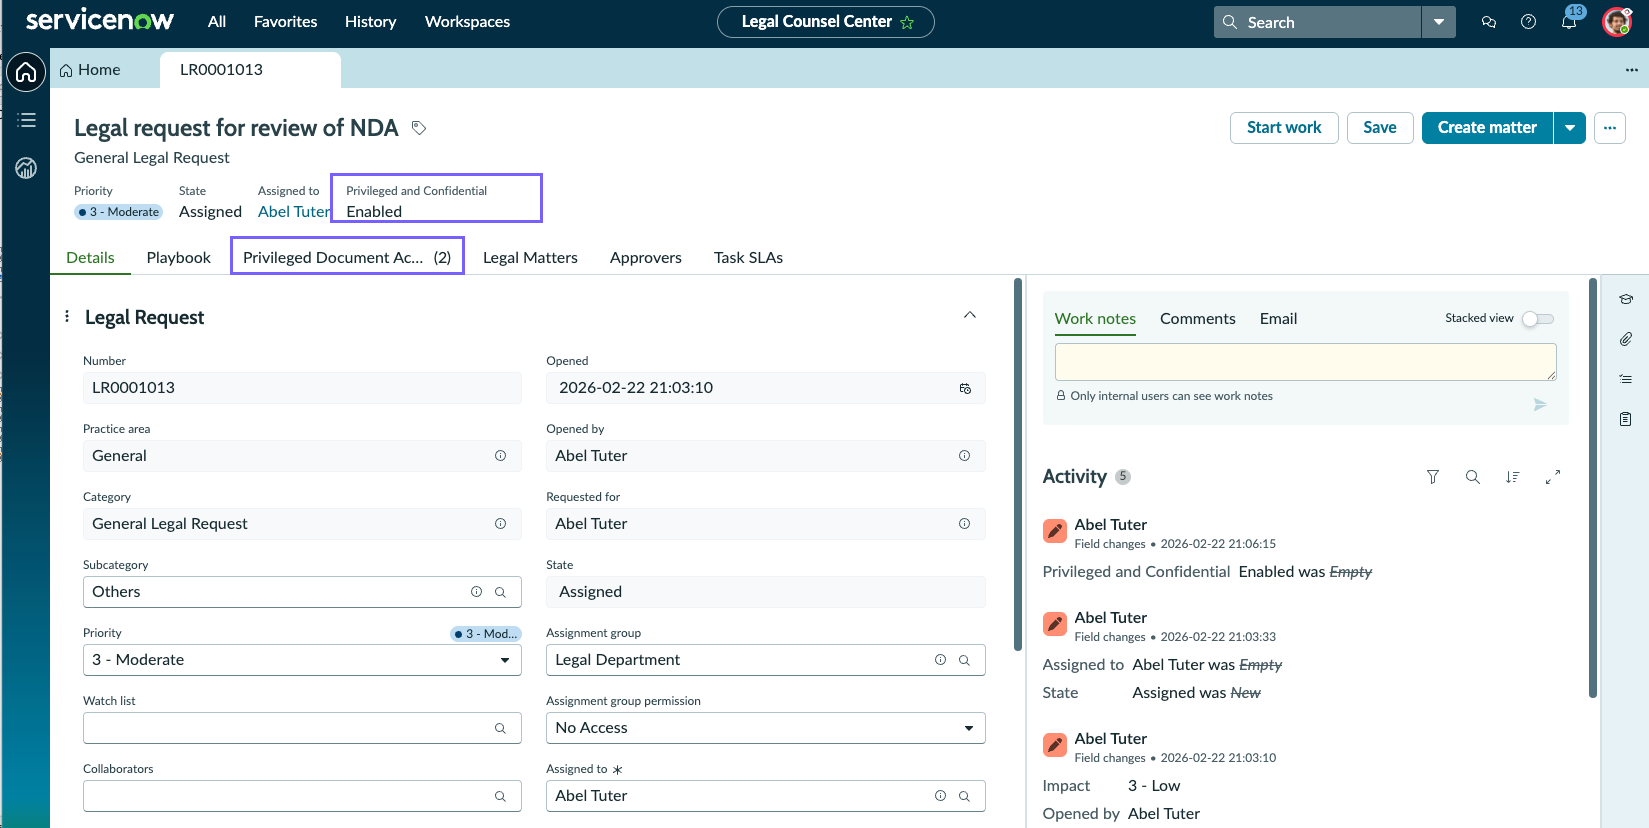Switch to the Task SLAs tab
Viewport: 1649px width, 828px height.
748,258
